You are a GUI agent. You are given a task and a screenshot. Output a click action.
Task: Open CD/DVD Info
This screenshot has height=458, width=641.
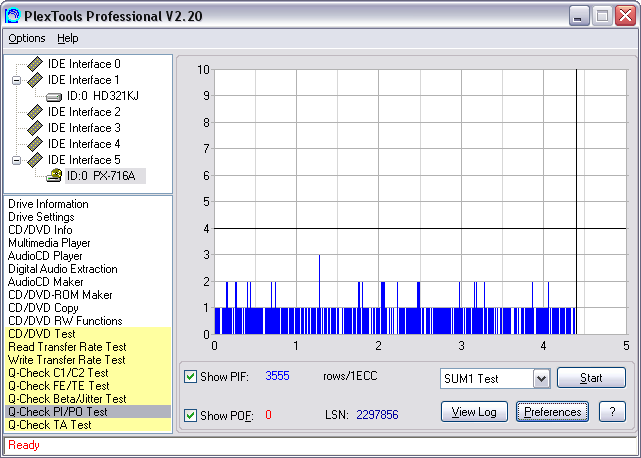coord(40,230)
